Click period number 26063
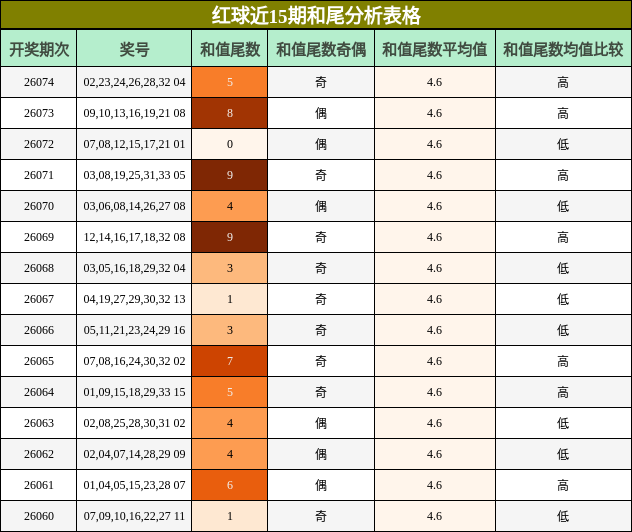The image size is (632, 532). (x=39, y=424)
